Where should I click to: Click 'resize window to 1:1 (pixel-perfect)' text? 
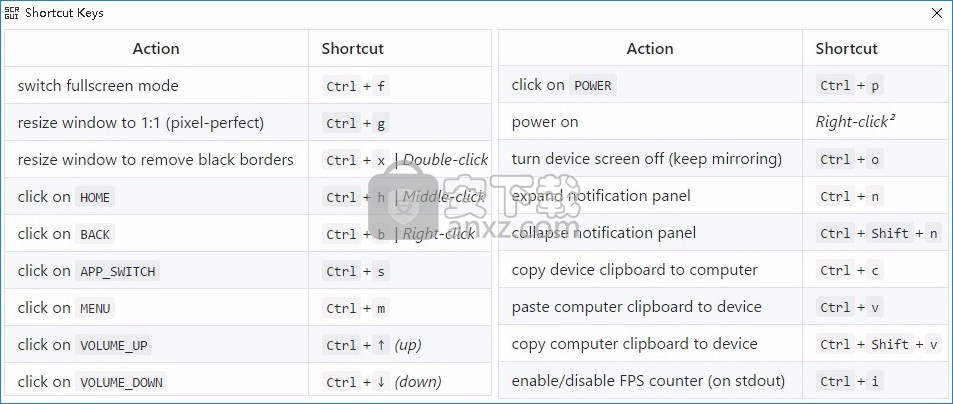pos(140,123)
